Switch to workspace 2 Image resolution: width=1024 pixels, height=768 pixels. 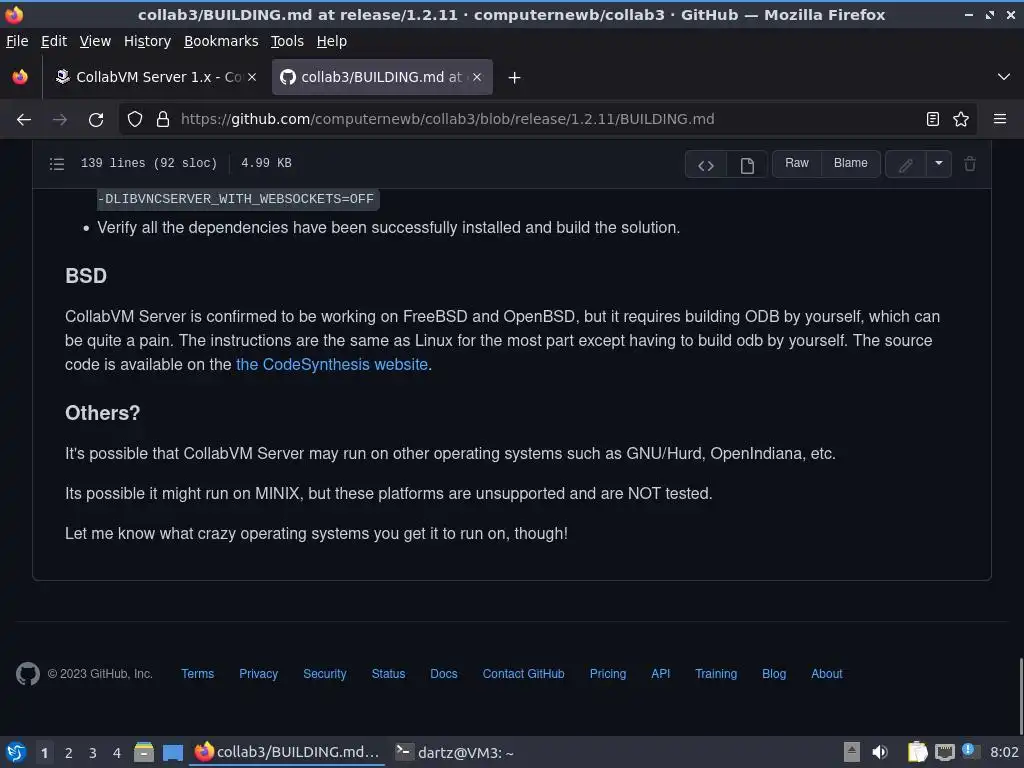[x=69, y=753]
